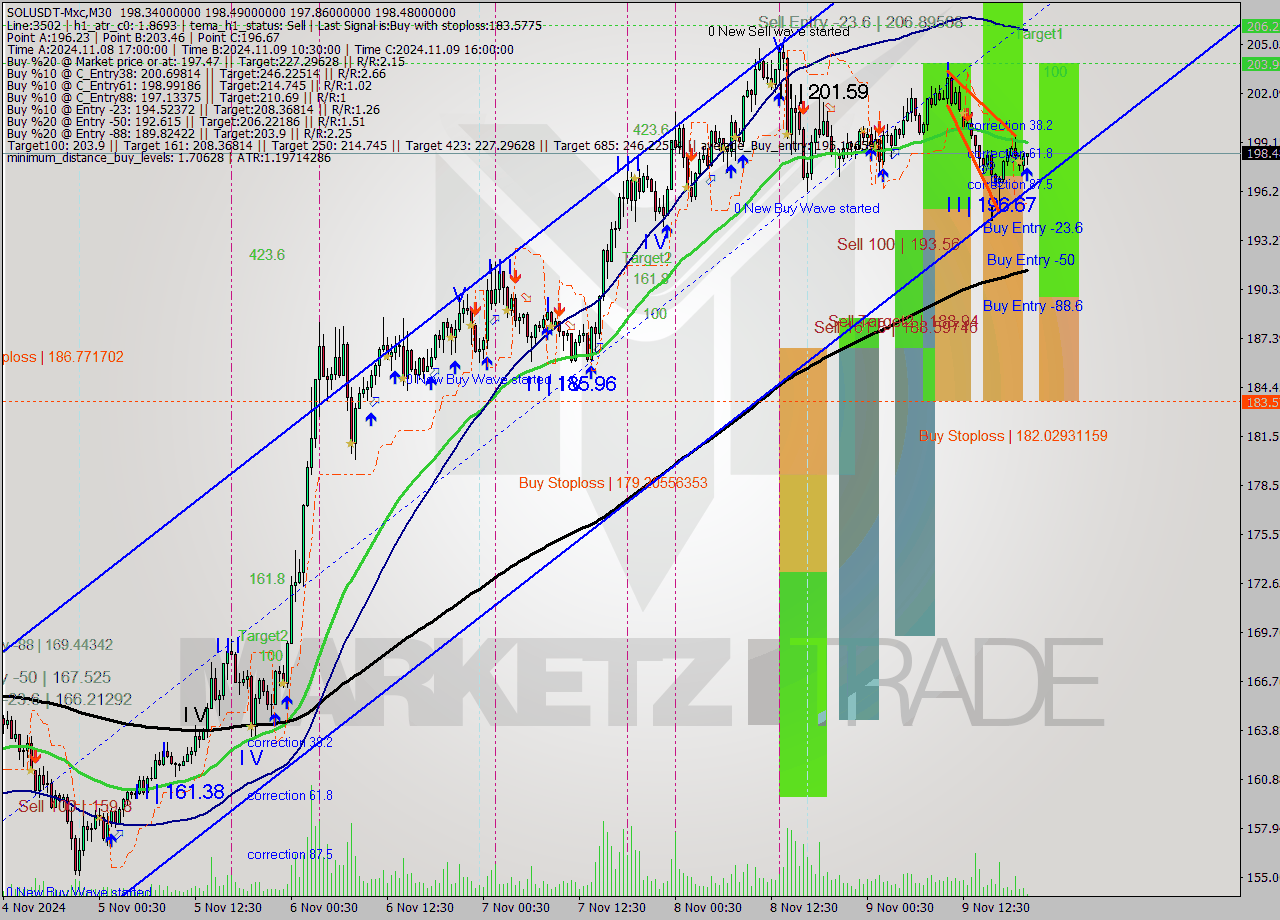Click the '8 Nov 00:30' time axis label
The image size is (1280, 920).
(708, 908)
